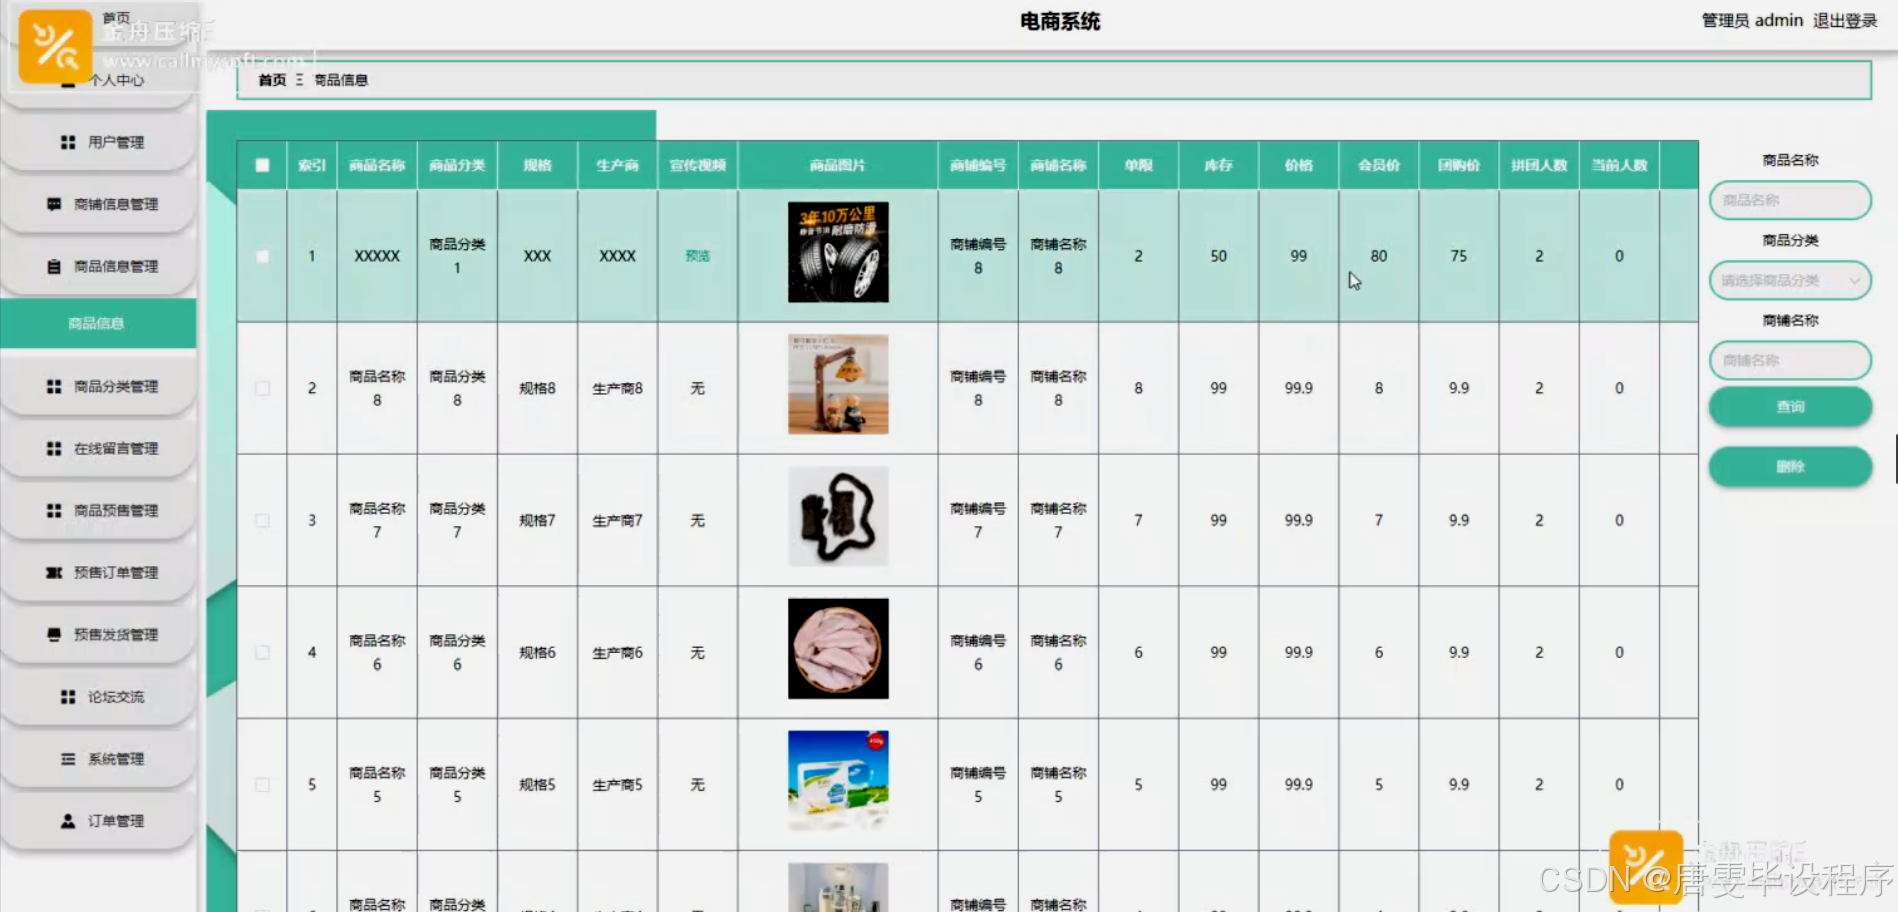Select the 商品信息 submenu item
The width and height of the screenshot is (1898, 912).
98,323
